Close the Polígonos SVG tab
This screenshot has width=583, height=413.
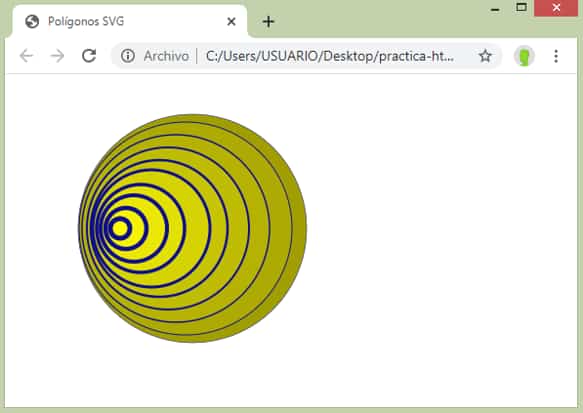pos(231,22)
